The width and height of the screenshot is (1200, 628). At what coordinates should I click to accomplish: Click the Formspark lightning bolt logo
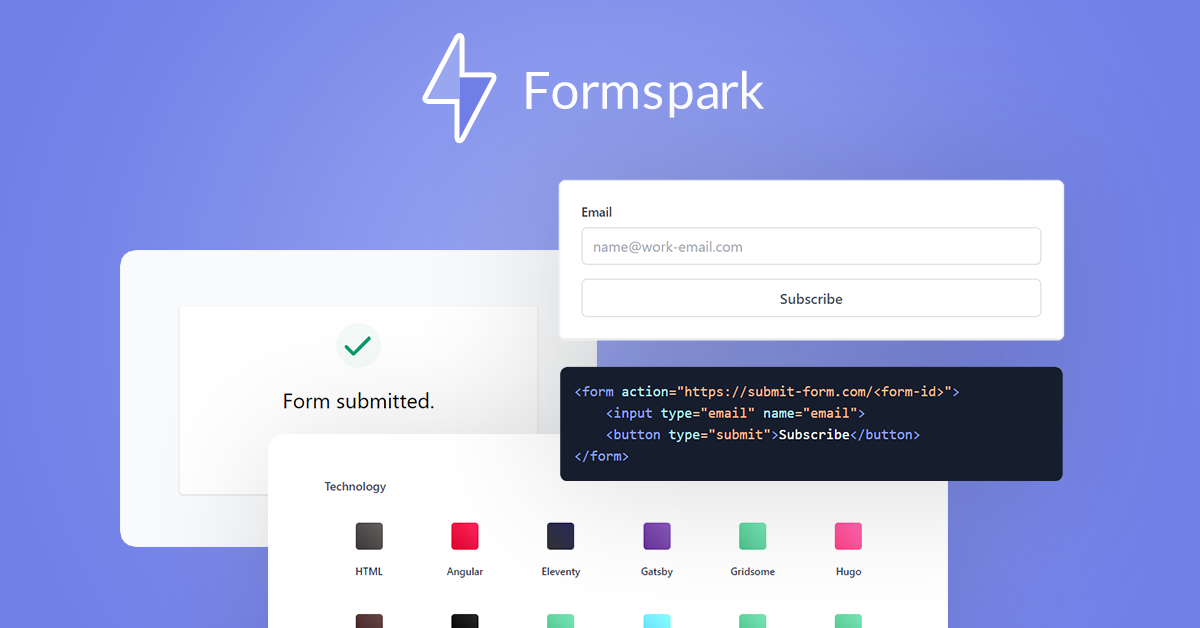coord(459,87)
